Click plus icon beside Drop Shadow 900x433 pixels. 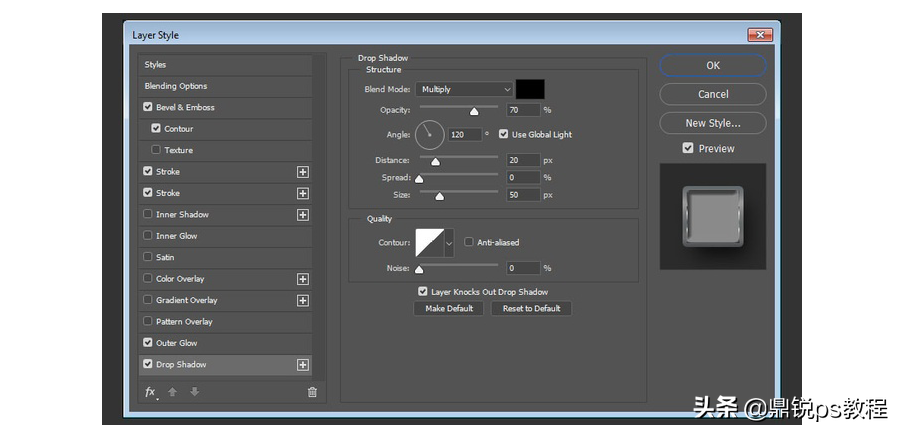(302, 365)
